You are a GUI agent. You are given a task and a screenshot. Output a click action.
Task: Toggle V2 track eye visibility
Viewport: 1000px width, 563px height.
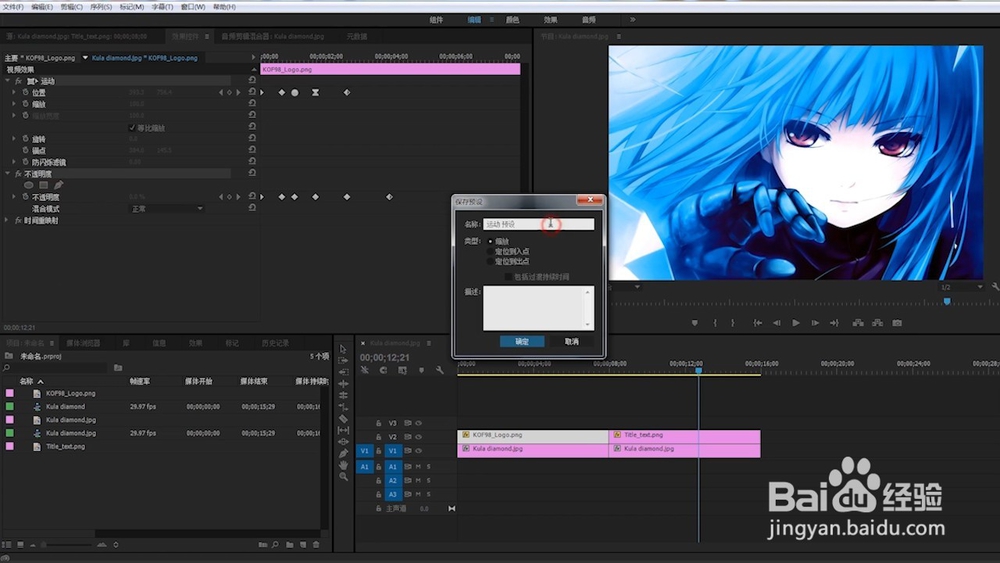419,437
